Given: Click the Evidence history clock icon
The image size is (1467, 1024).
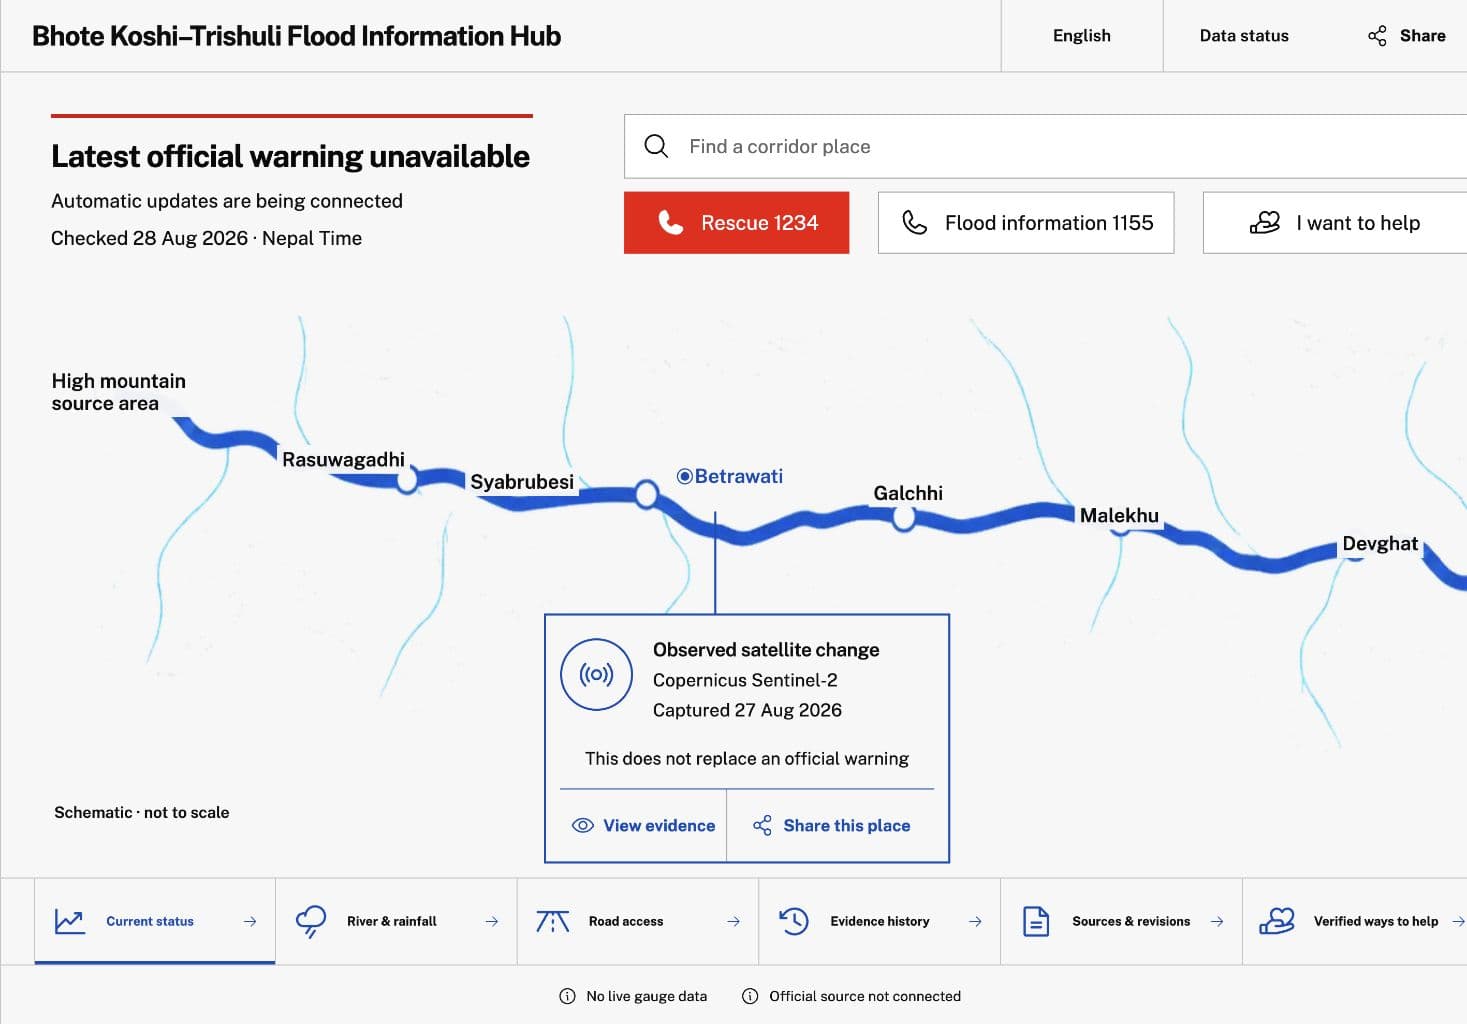Looking at the screenshot, I should [794, 921].
